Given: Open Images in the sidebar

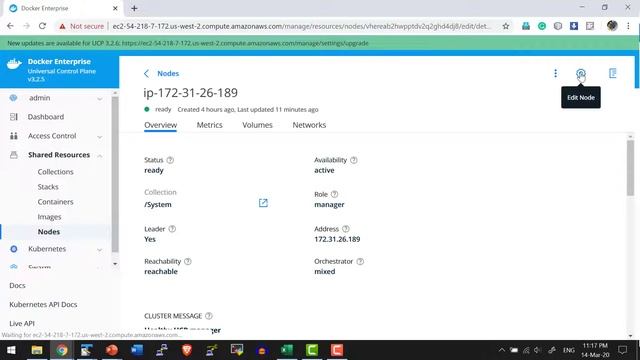Looking at the screenshot, I should coord(49,217).
